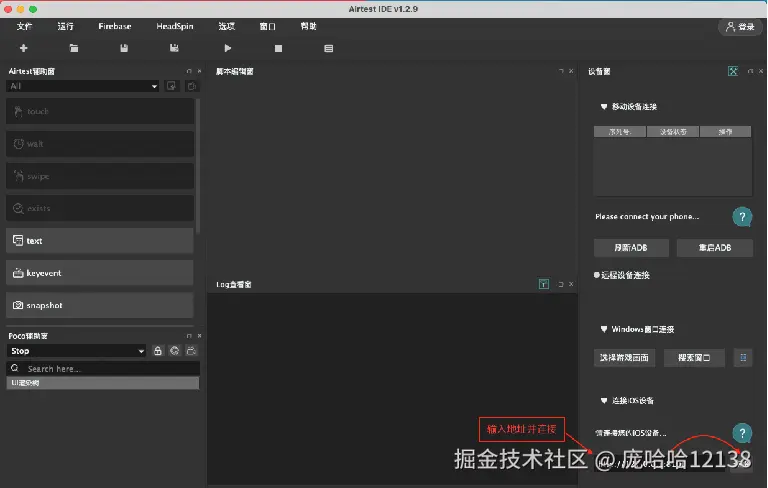Click the record icon beside the All dropdown

click(171, 86)
